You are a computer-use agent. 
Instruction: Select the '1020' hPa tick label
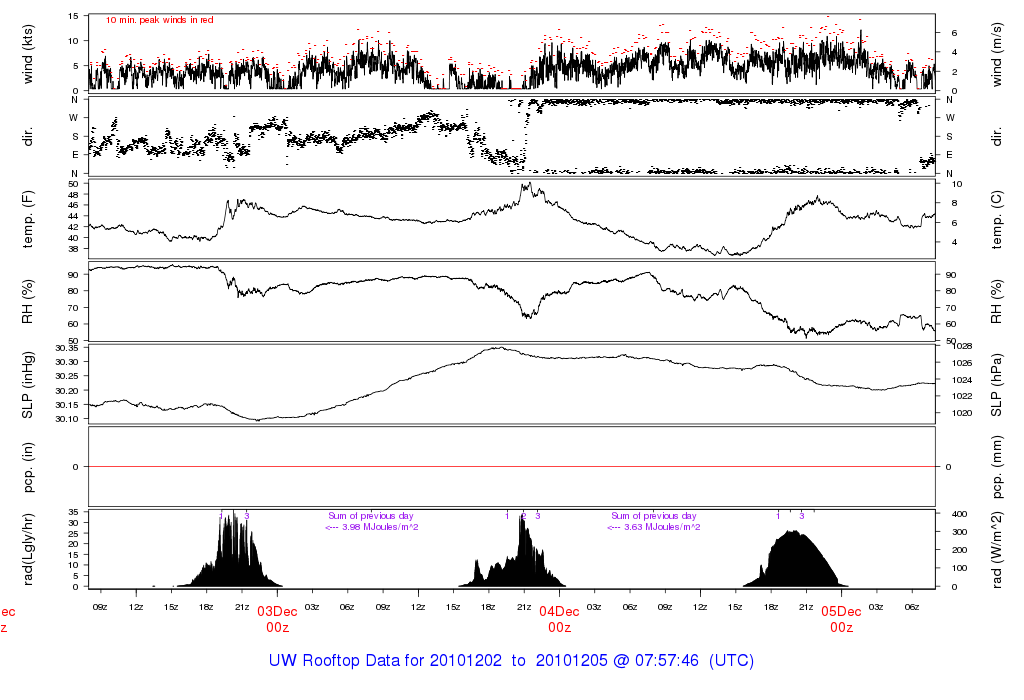(x=963, y=413)
